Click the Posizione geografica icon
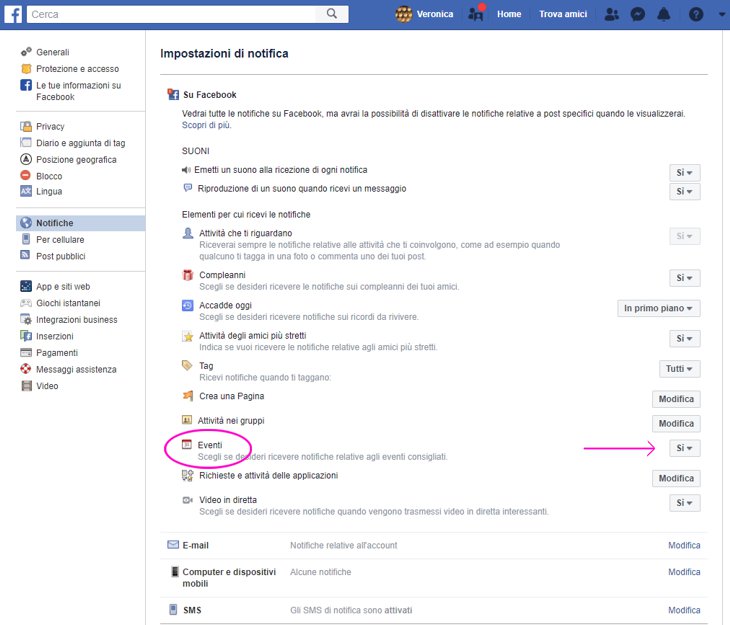The image size is (730, 625). point(26,159)
